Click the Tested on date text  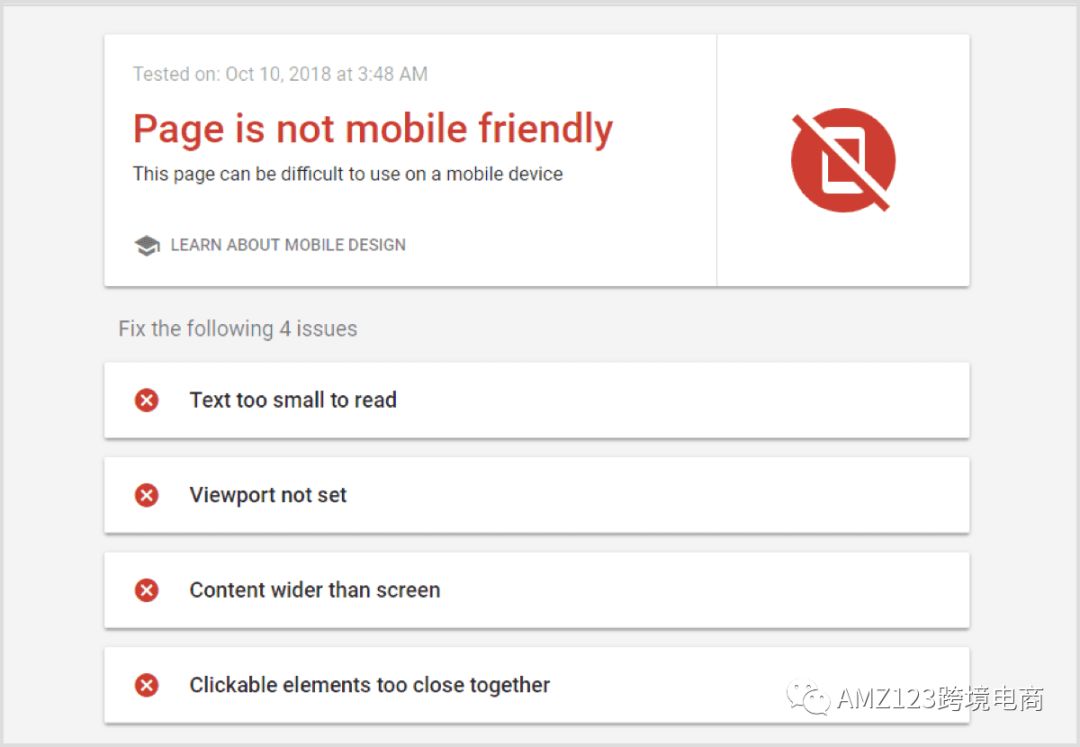[x=280, y=74]
